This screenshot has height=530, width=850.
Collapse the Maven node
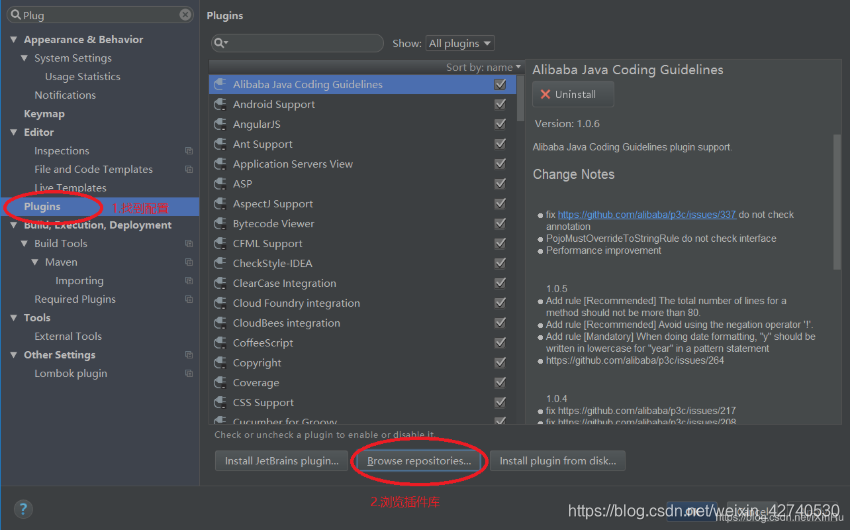click(x=35, y=262)
